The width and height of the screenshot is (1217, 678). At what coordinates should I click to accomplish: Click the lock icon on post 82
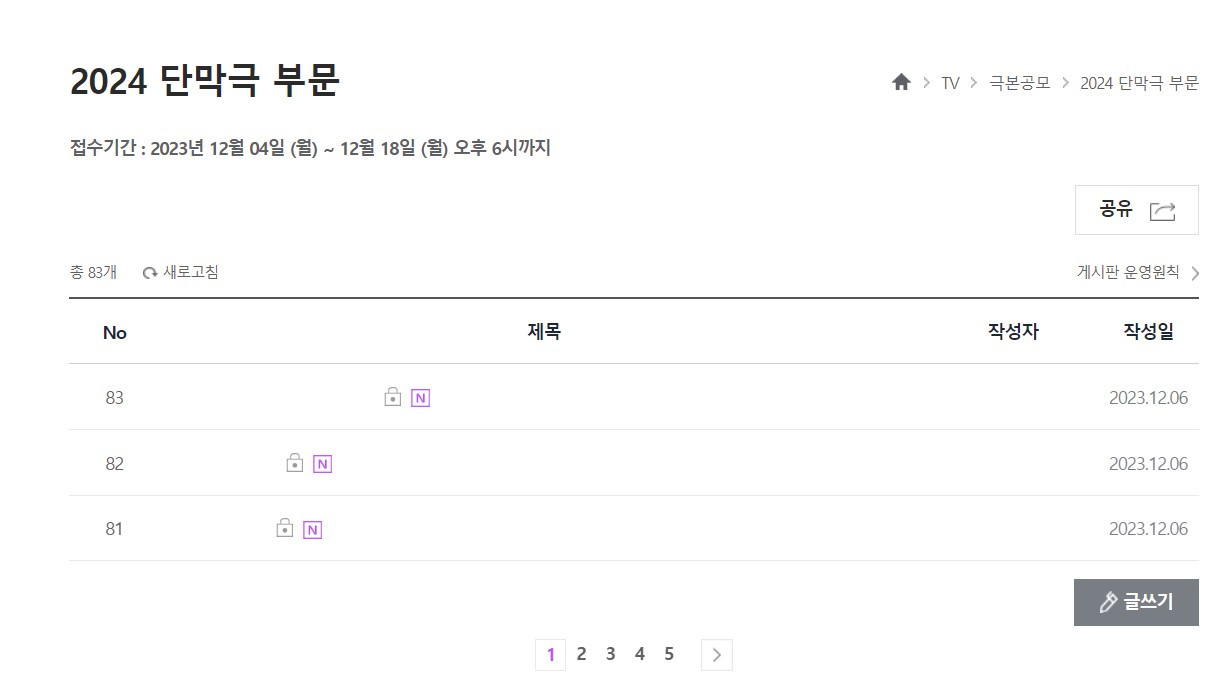[x=294, y=463]
